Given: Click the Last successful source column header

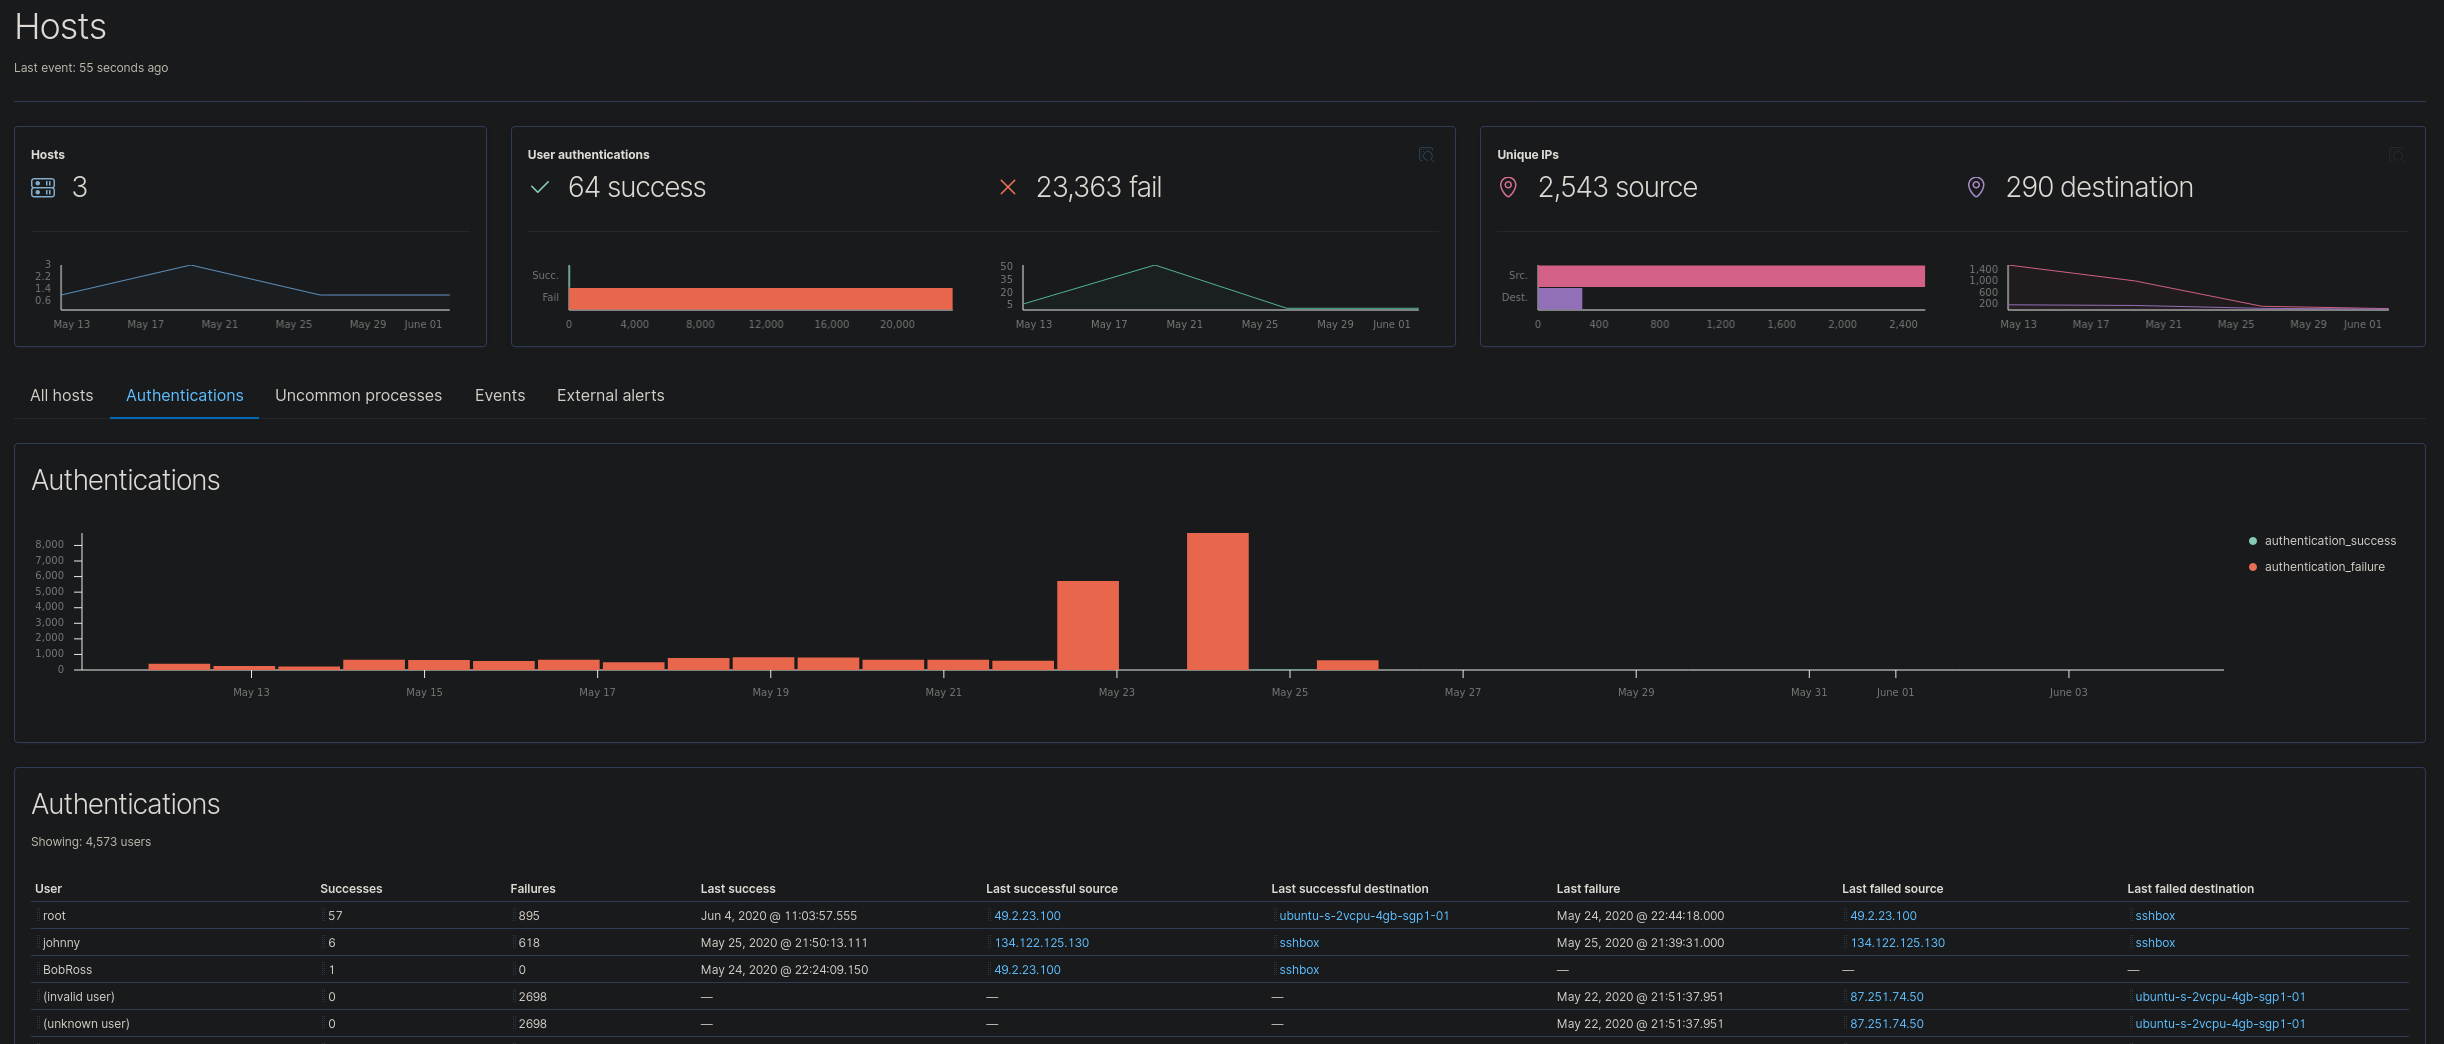Looking at the screenshot, I should coord(1052,889).
